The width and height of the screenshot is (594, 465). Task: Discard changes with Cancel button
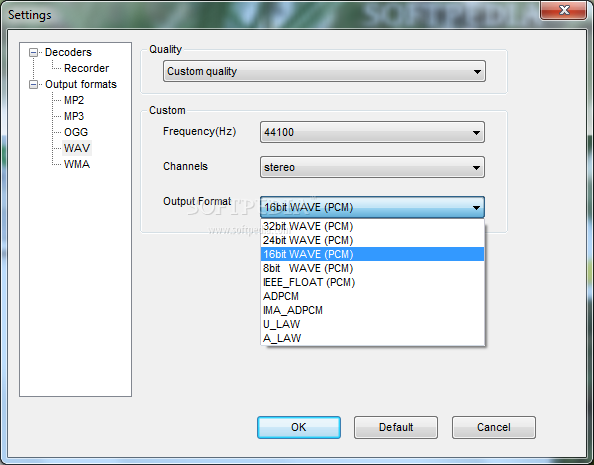(494, 427)
